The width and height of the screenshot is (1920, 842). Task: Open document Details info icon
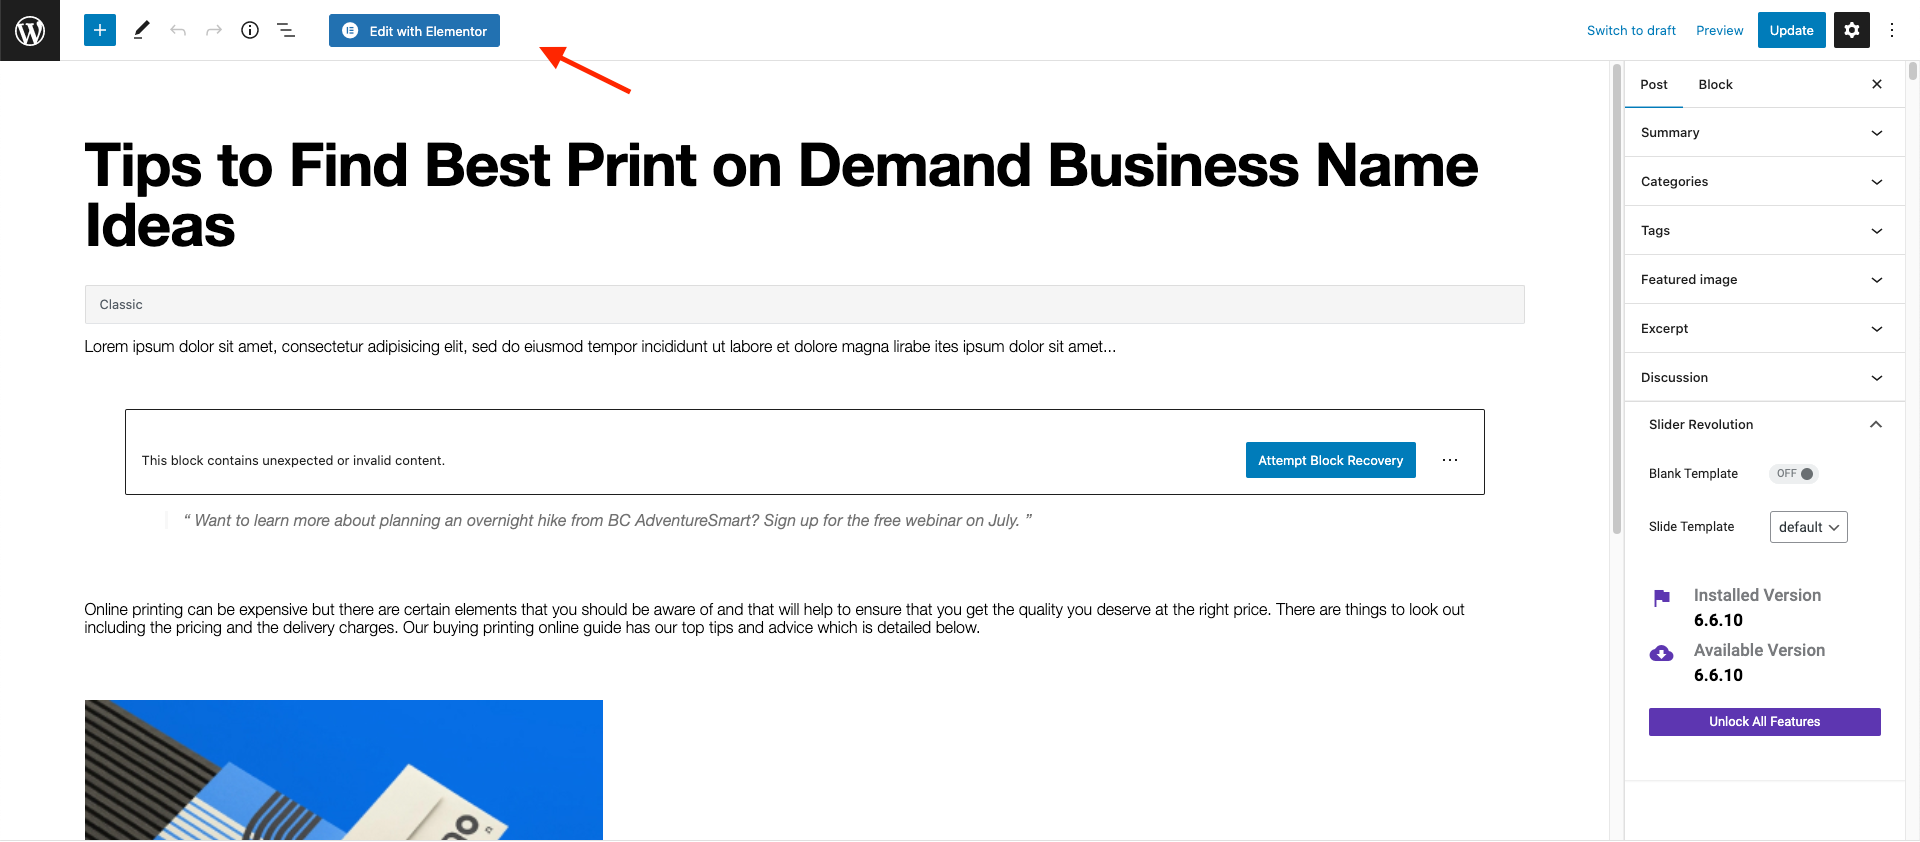250,30
